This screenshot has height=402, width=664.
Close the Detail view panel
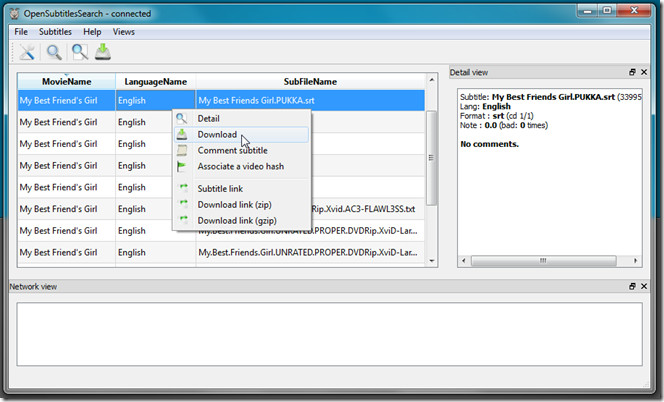pyautogui.click(x=644, y=72)
